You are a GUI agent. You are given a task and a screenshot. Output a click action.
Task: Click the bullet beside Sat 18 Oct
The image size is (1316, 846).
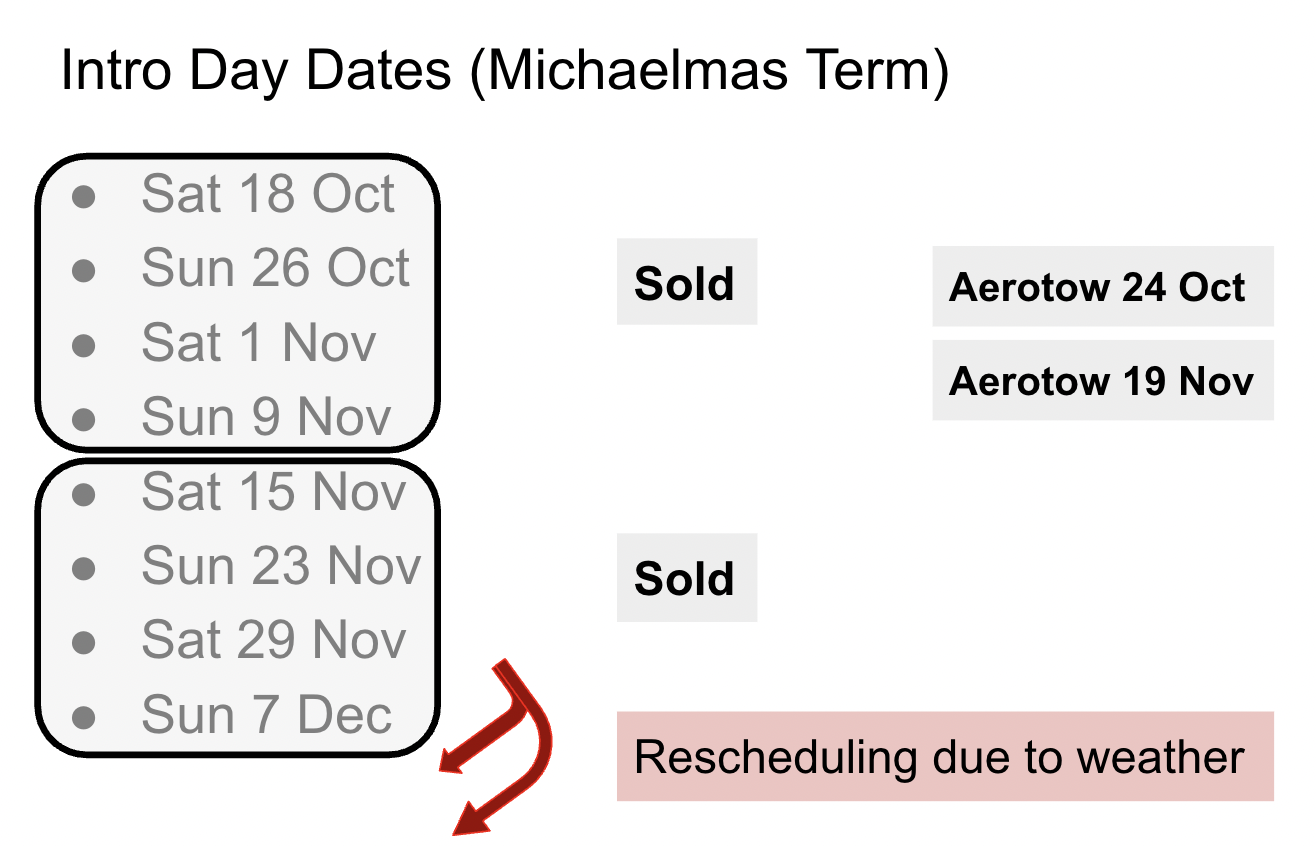pos(84,196)
